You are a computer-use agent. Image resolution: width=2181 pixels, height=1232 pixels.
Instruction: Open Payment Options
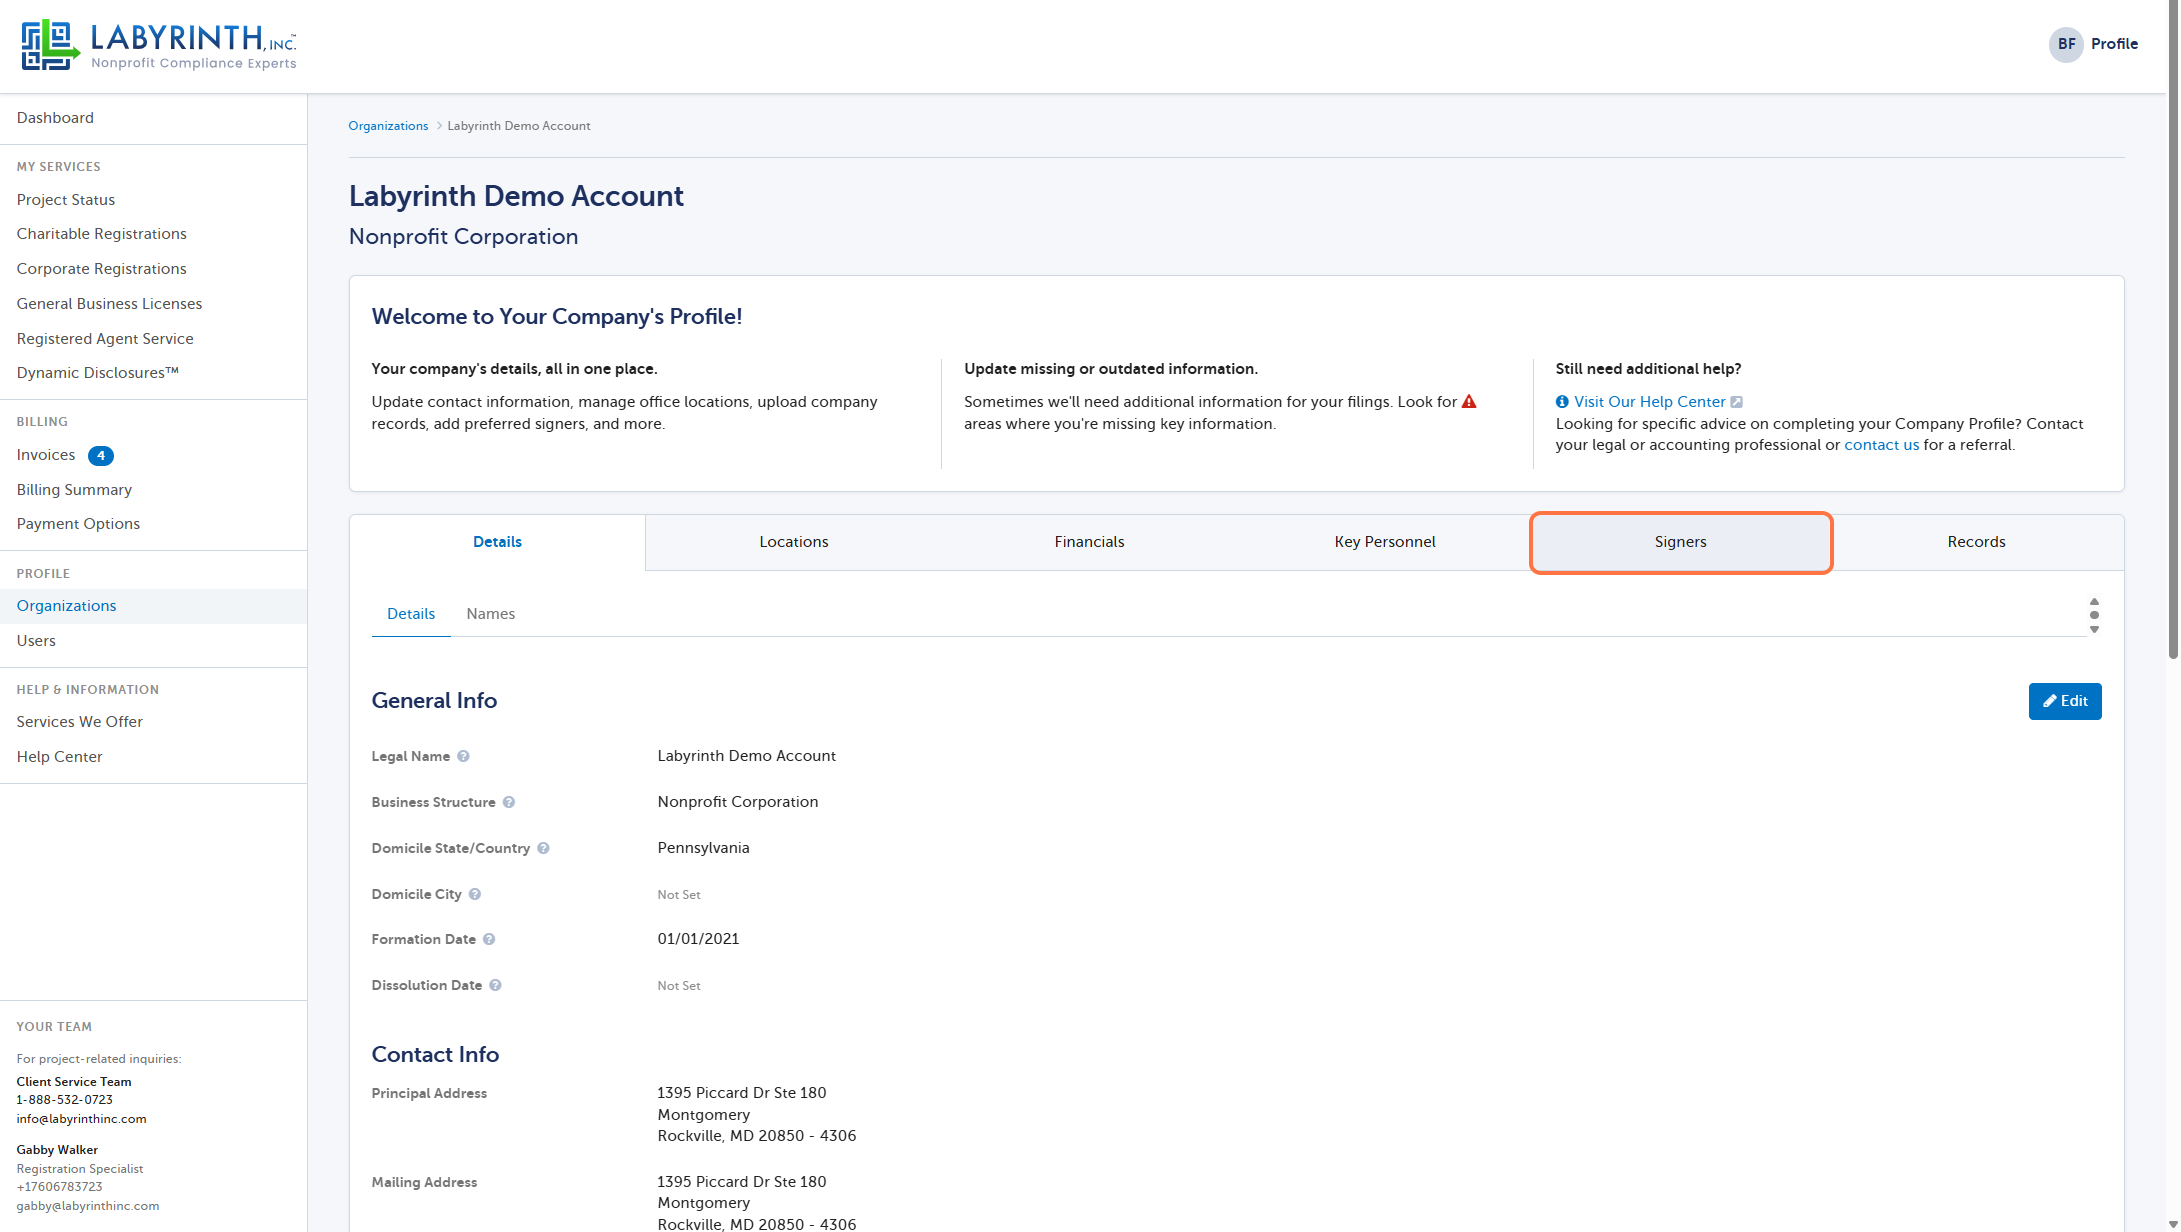pos(78,524)
